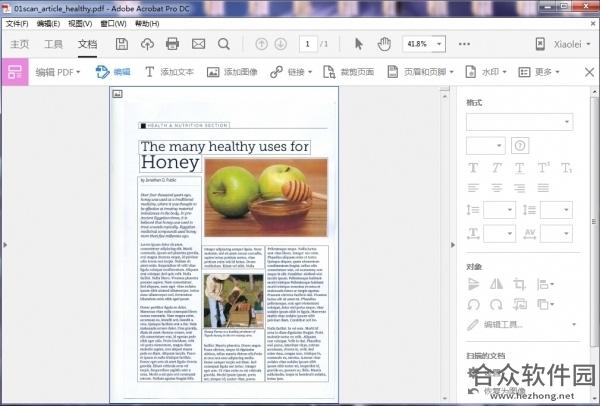The width and height of the screenshot is (600, 406).
Task: Click the Save file floppy icon
Action: pyautogui.click(x=122, y=44)
